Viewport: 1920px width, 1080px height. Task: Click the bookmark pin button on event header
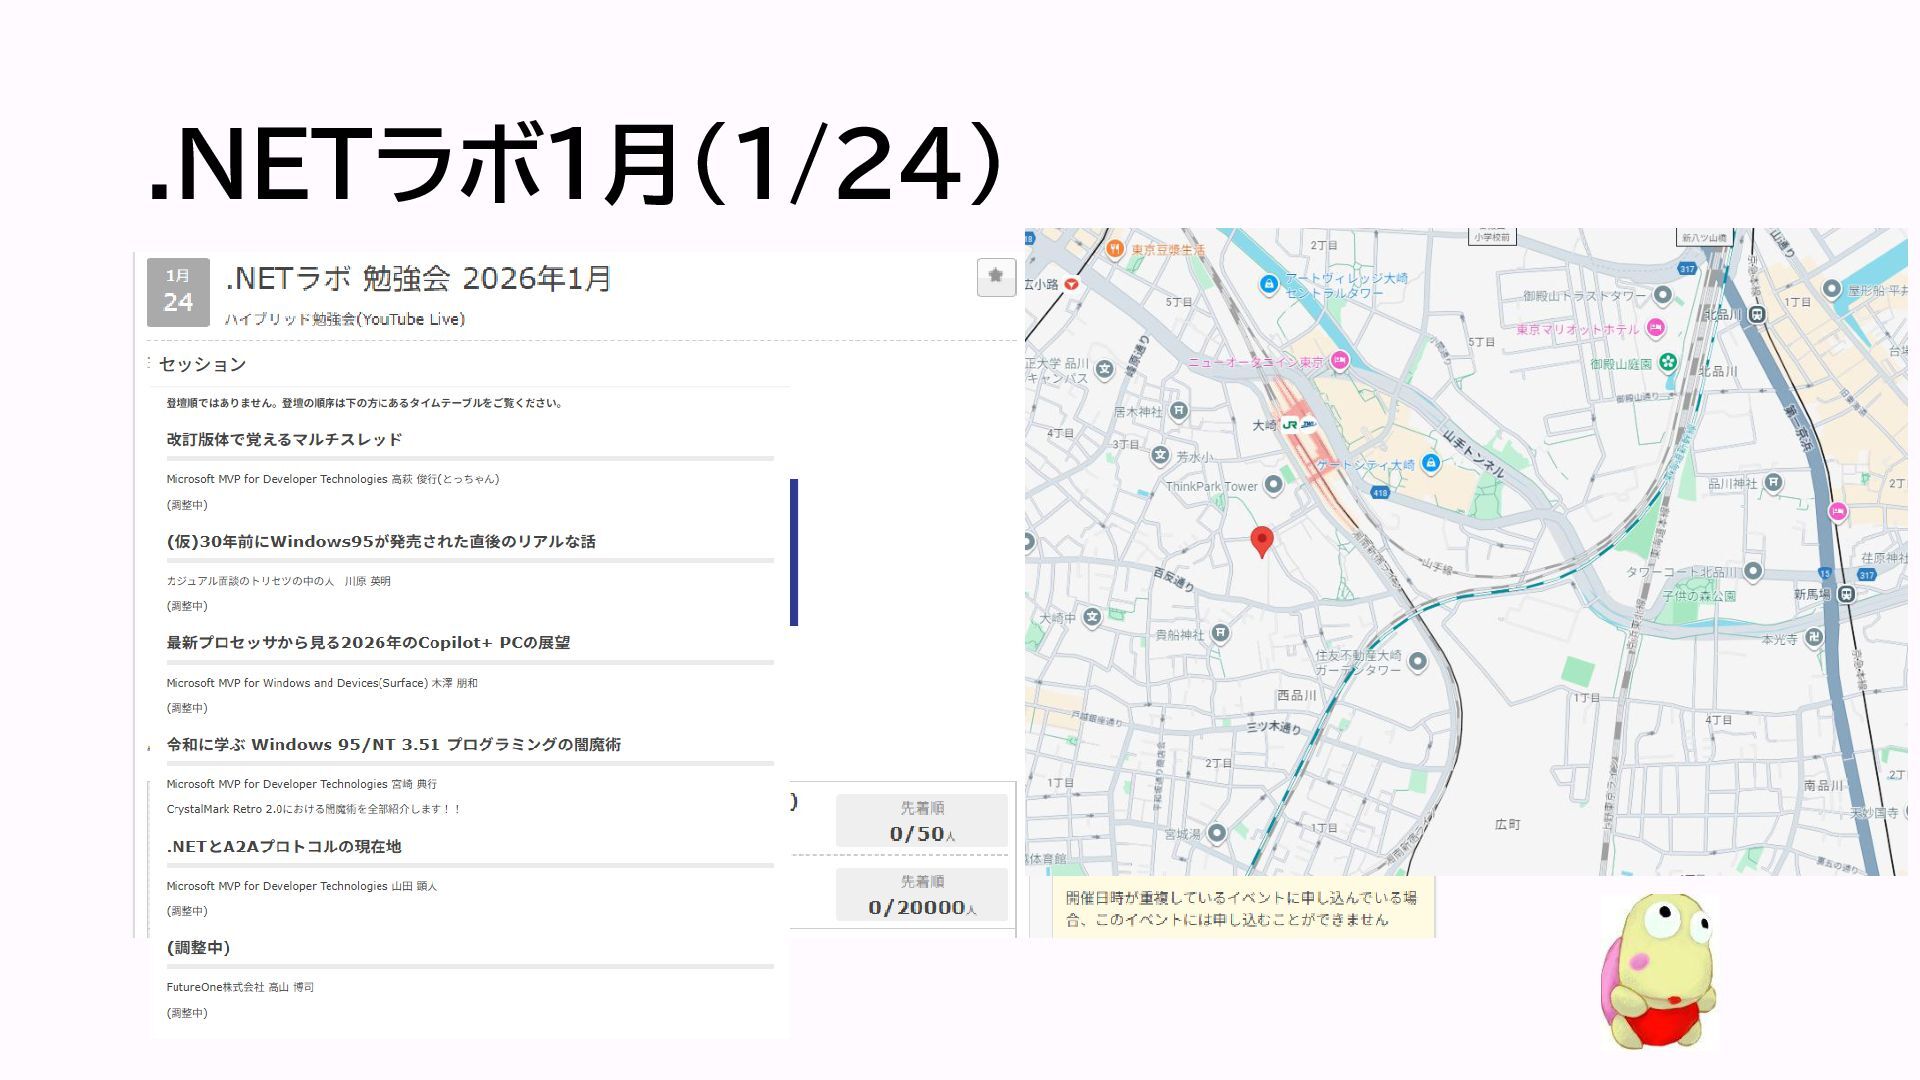(x=995, y=277)
